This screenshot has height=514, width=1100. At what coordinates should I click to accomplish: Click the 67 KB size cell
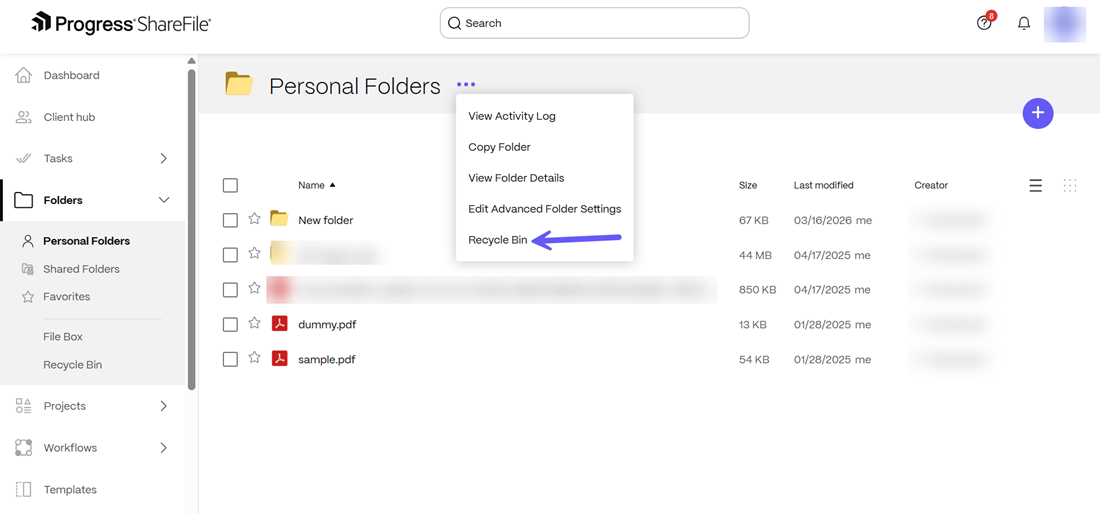tap(753, 220)
